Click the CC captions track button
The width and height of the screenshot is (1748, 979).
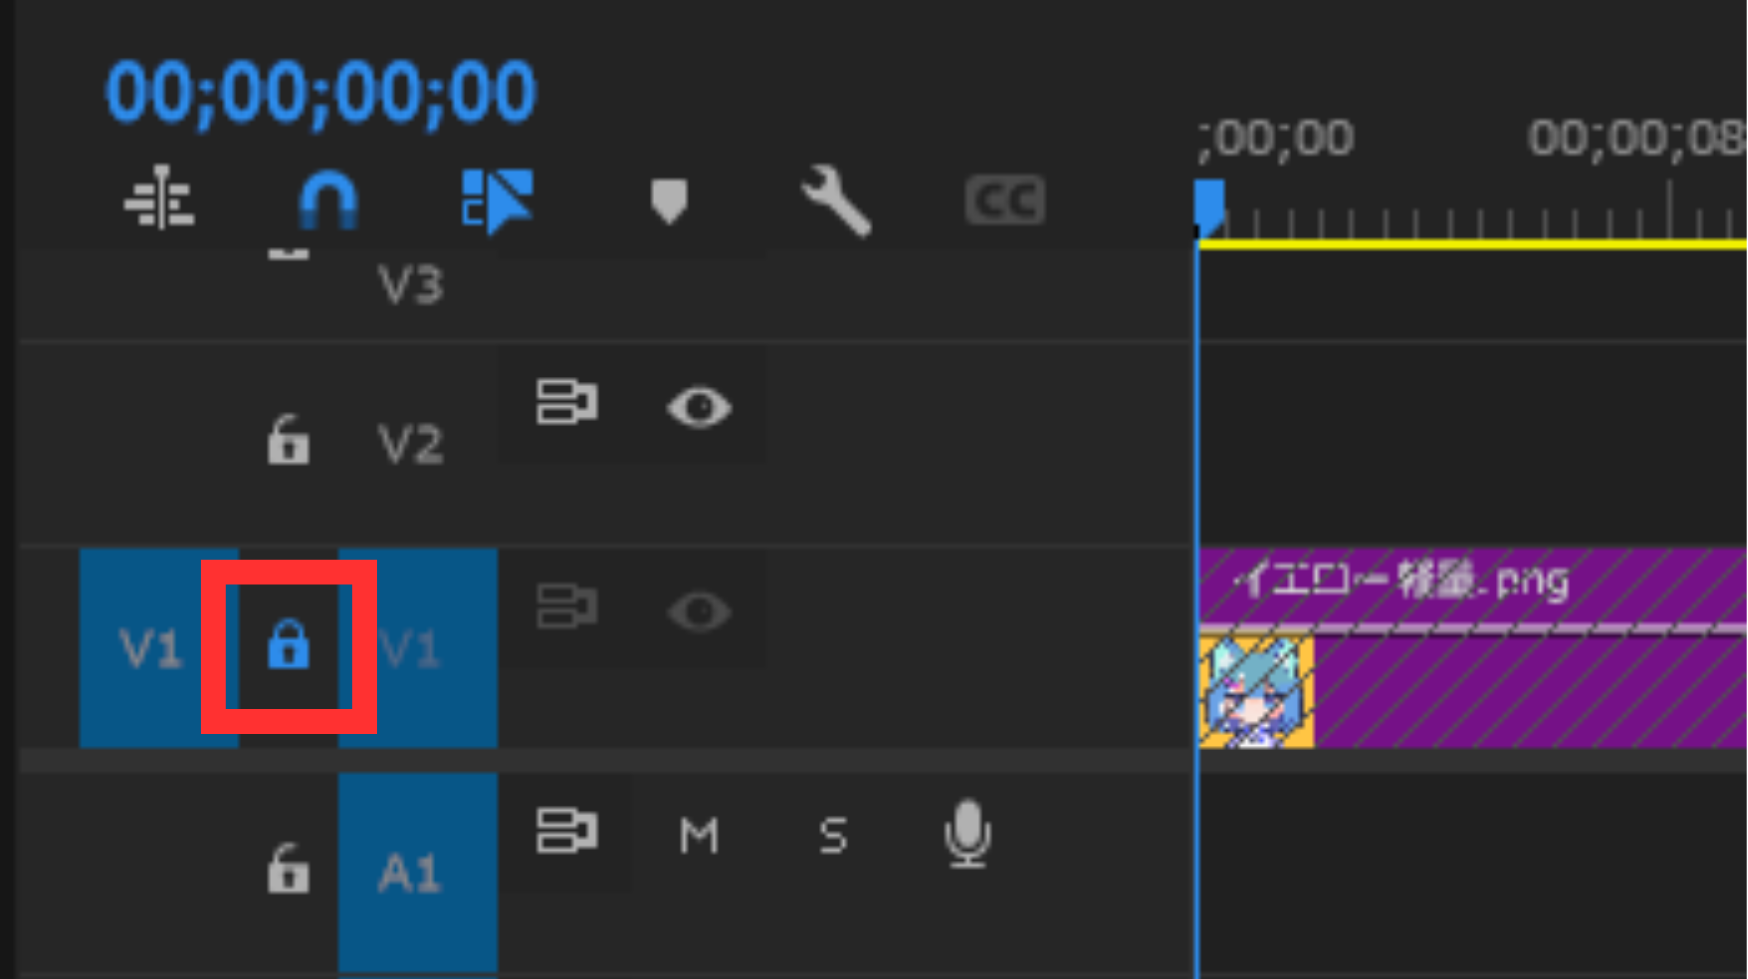click(1005, 200)
